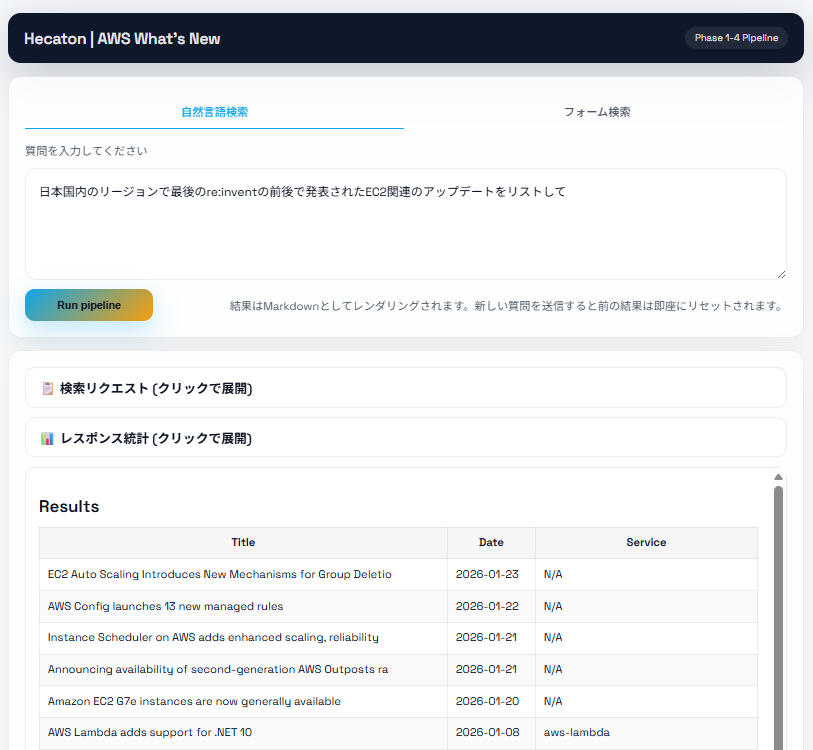Screen dimensions: 813x750
Task: Click the Date column header
Action: coord(491,542)
